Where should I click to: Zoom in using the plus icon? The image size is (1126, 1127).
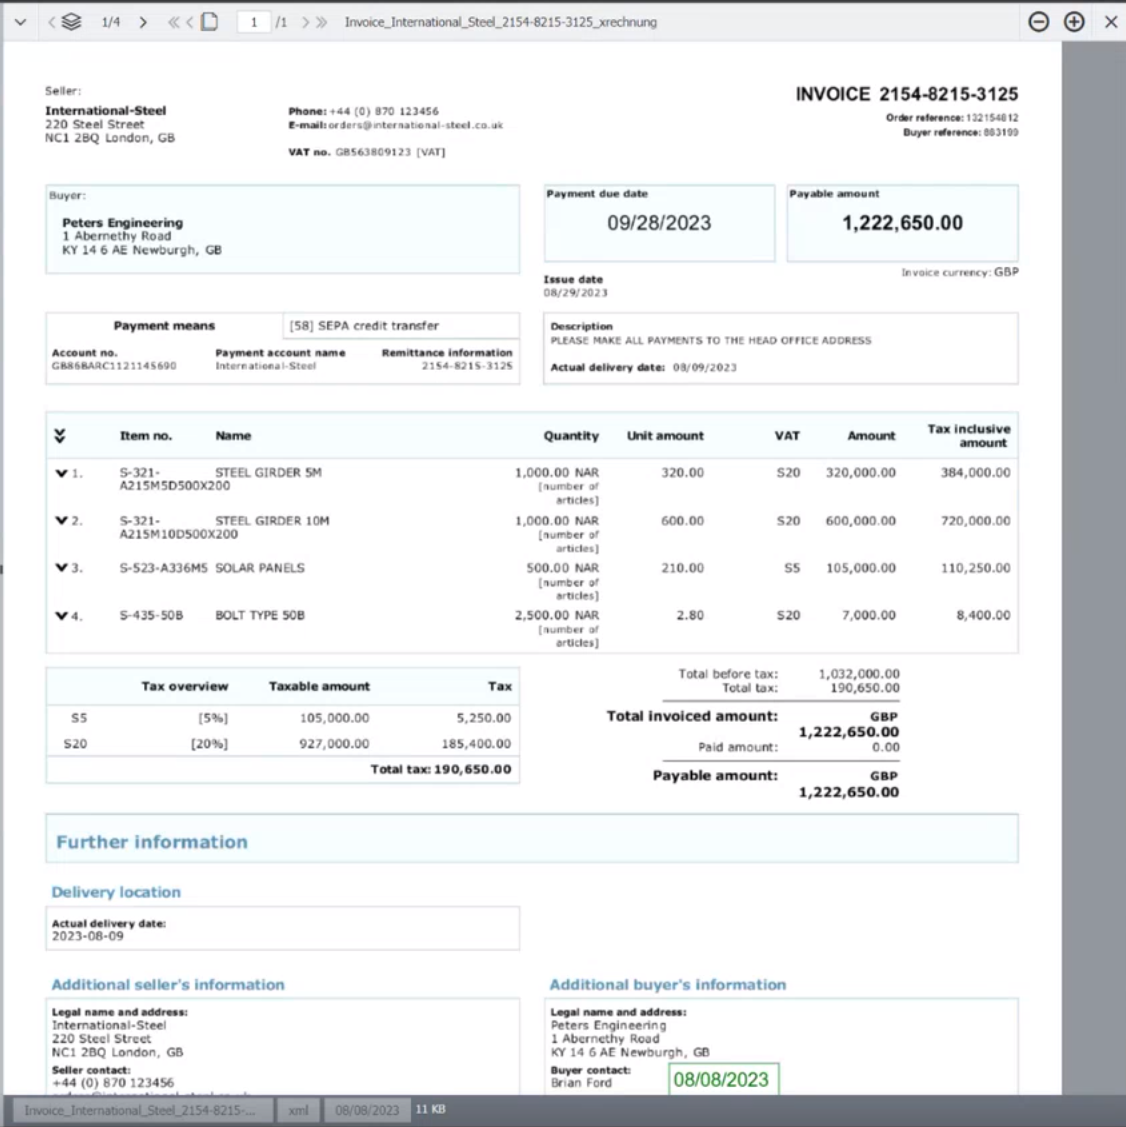pyautogui.click(x=1073, y=21)
